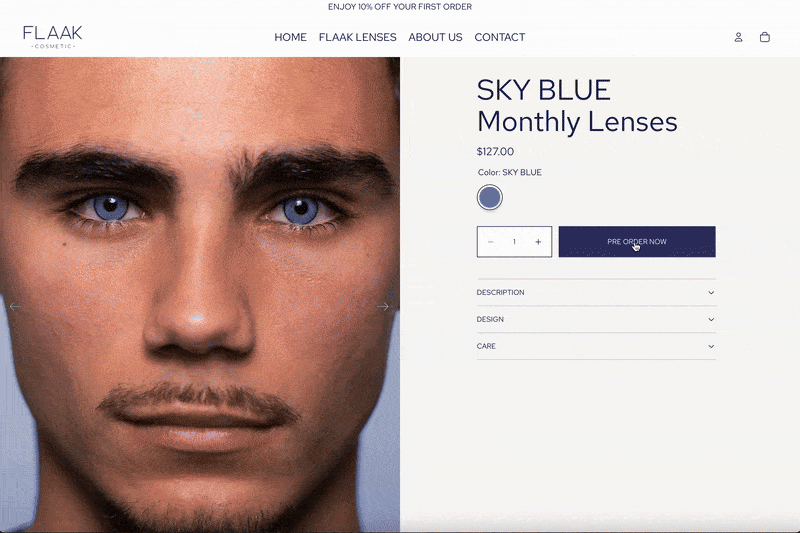Increase quantity with the plus icon
Image resolution: width=800 pixels, height=533 pixels.
pyautogui.click(x=538, y=242)
